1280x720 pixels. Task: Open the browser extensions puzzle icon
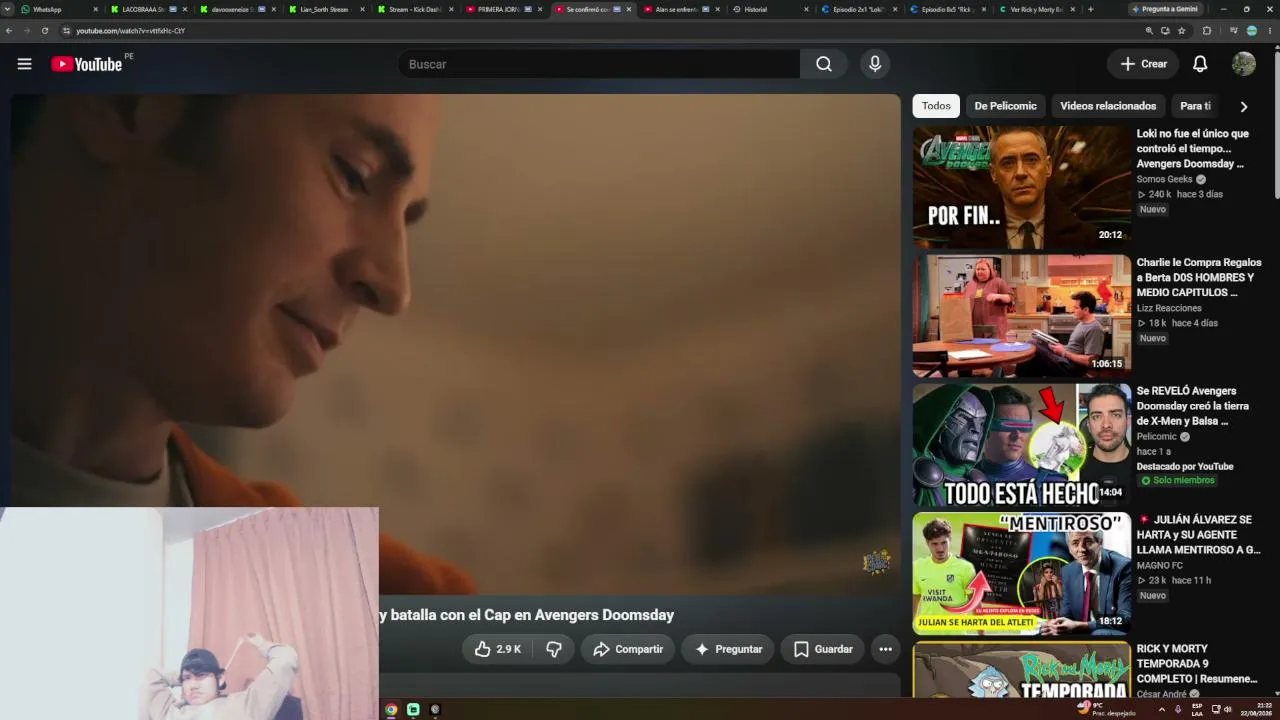[x=1206, y=31]
